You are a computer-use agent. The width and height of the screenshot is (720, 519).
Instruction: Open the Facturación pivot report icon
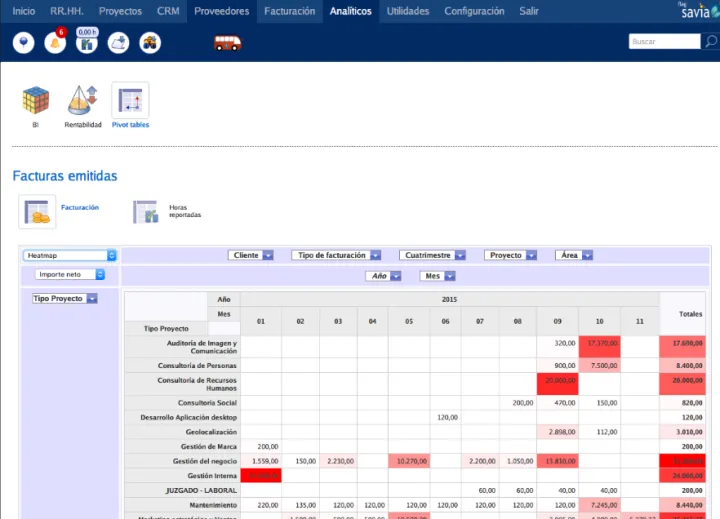37,211
